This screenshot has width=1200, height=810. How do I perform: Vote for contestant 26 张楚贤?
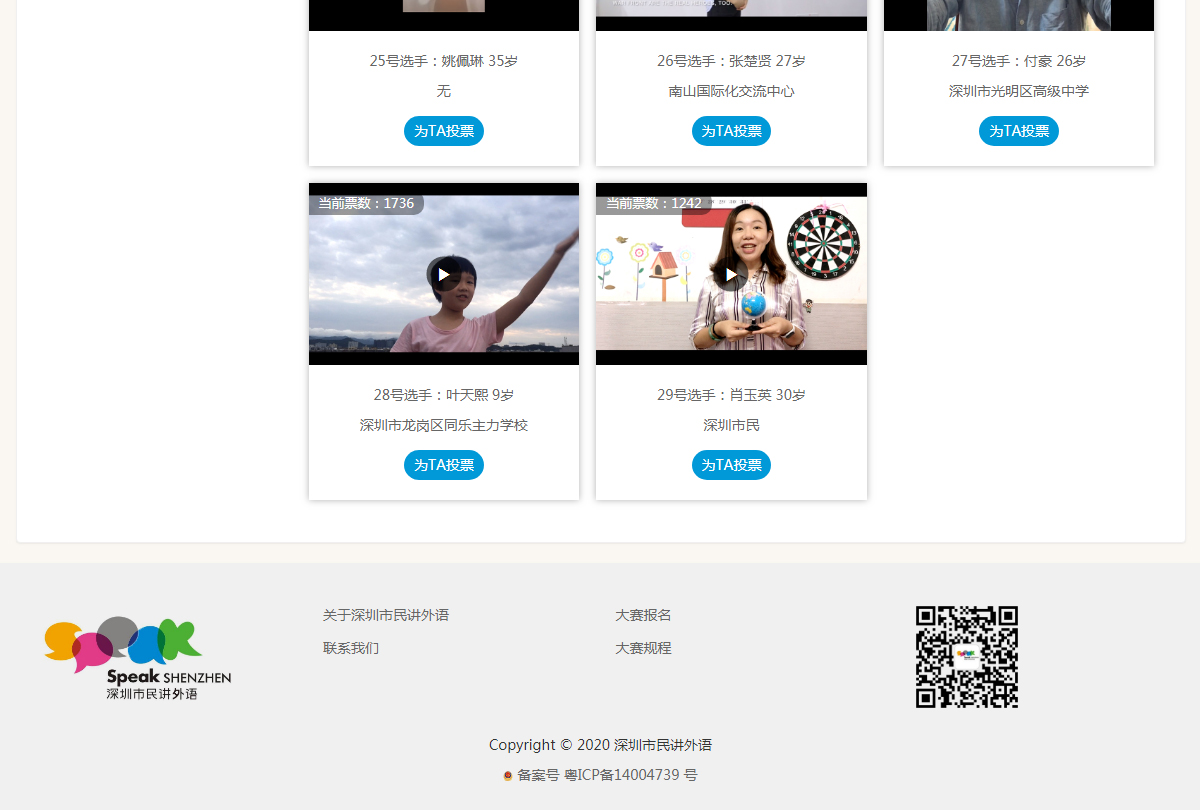(x=731, y=131)
